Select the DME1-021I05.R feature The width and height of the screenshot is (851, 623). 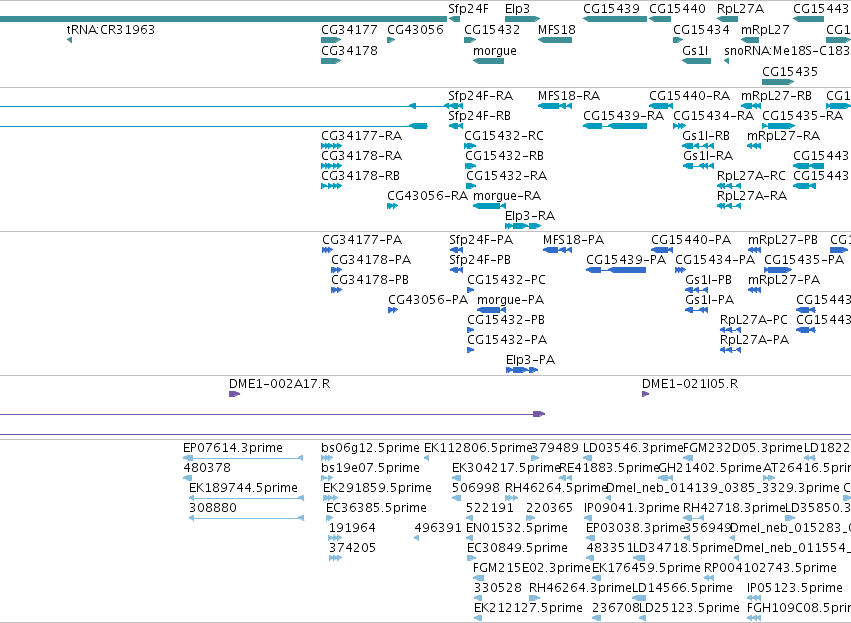645,394
